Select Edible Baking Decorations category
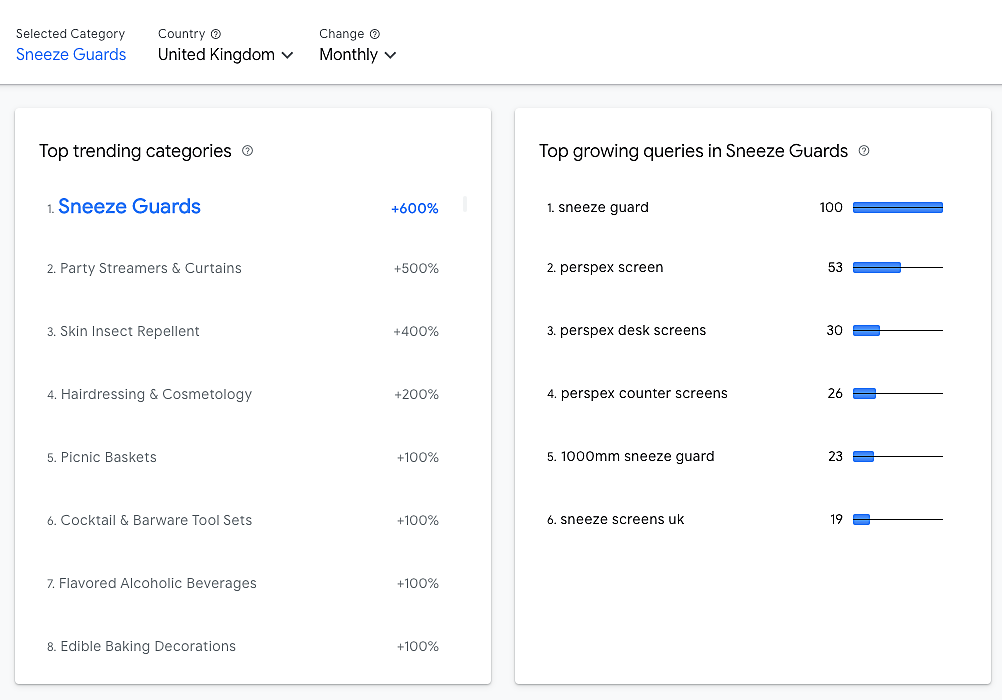 148,646
